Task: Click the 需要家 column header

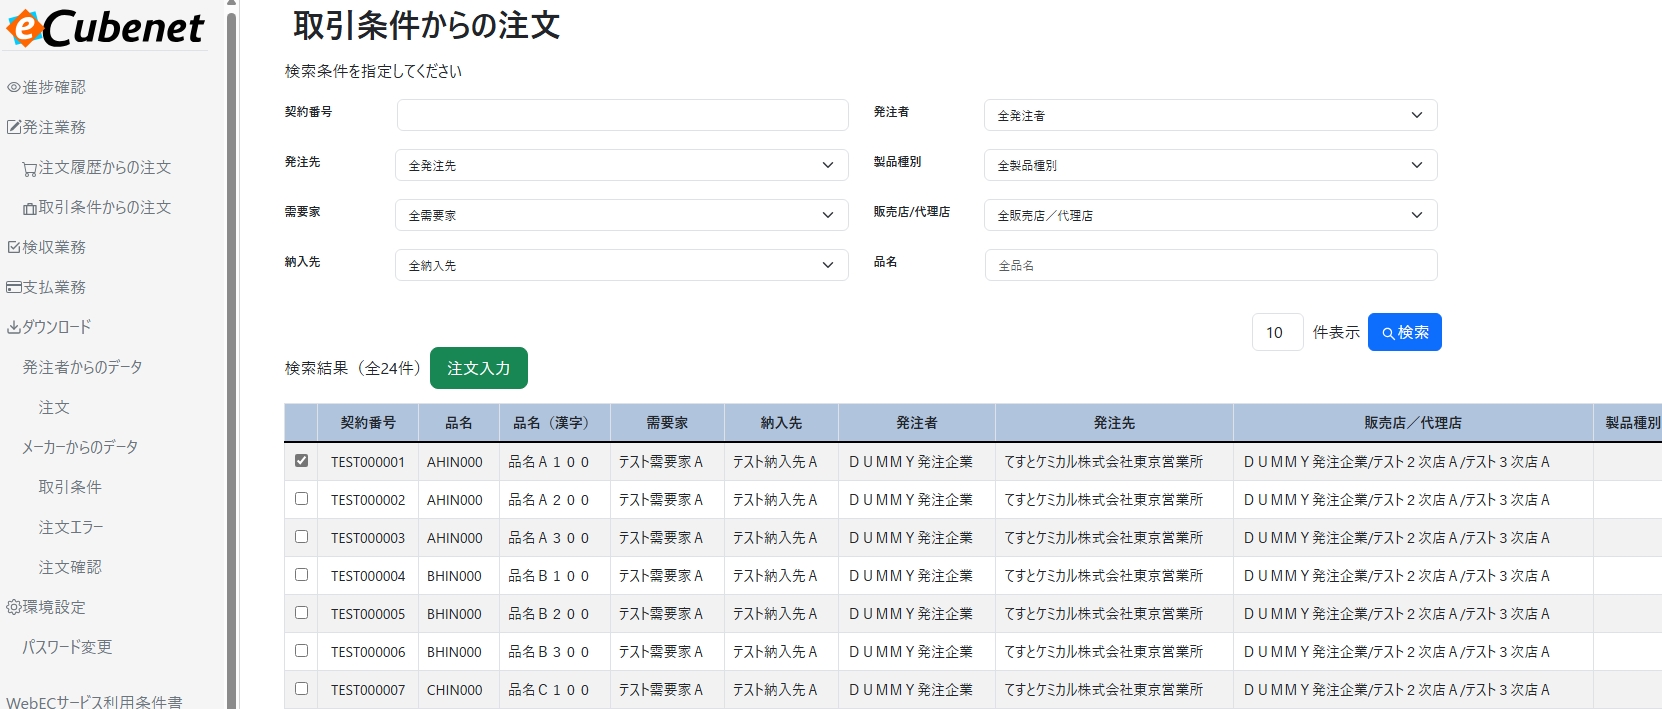Action: pos(667,423)
